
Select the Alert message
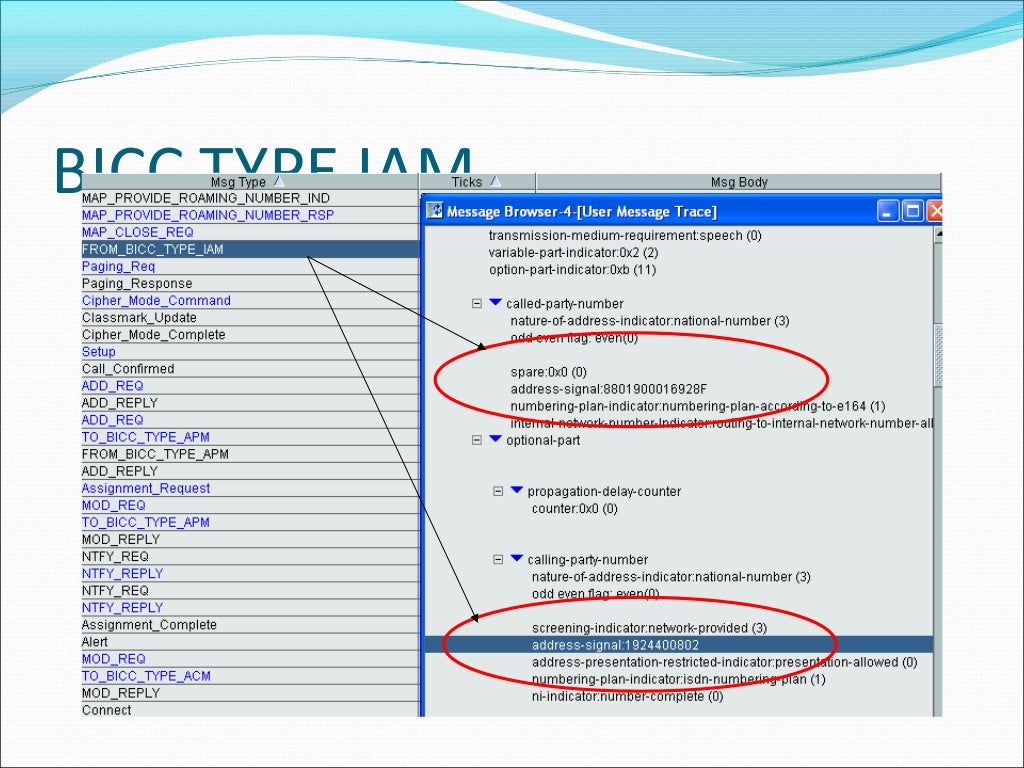[249, 641]
